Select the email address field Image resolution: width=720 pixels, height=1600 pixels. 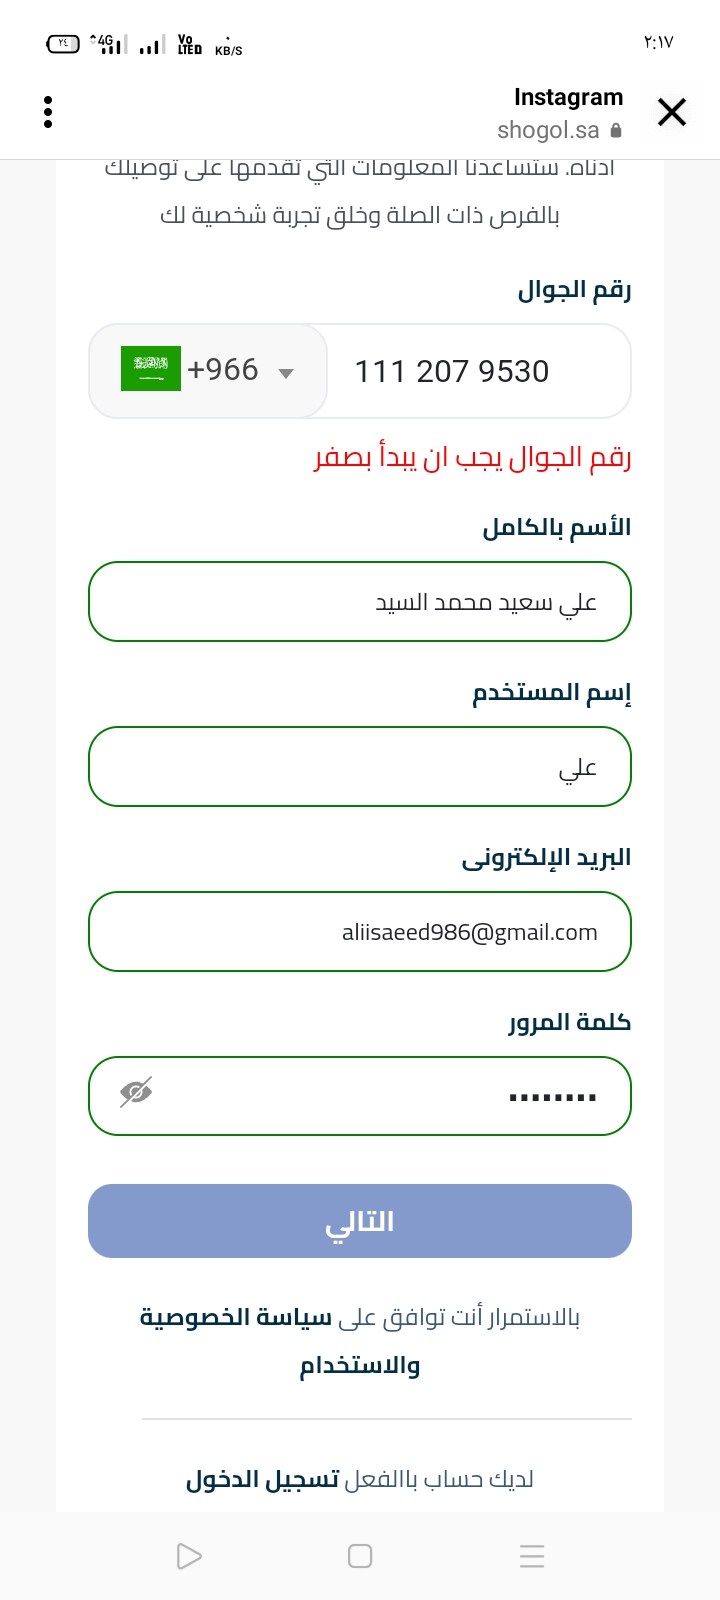pyautogui.click(x=360, y=932)
